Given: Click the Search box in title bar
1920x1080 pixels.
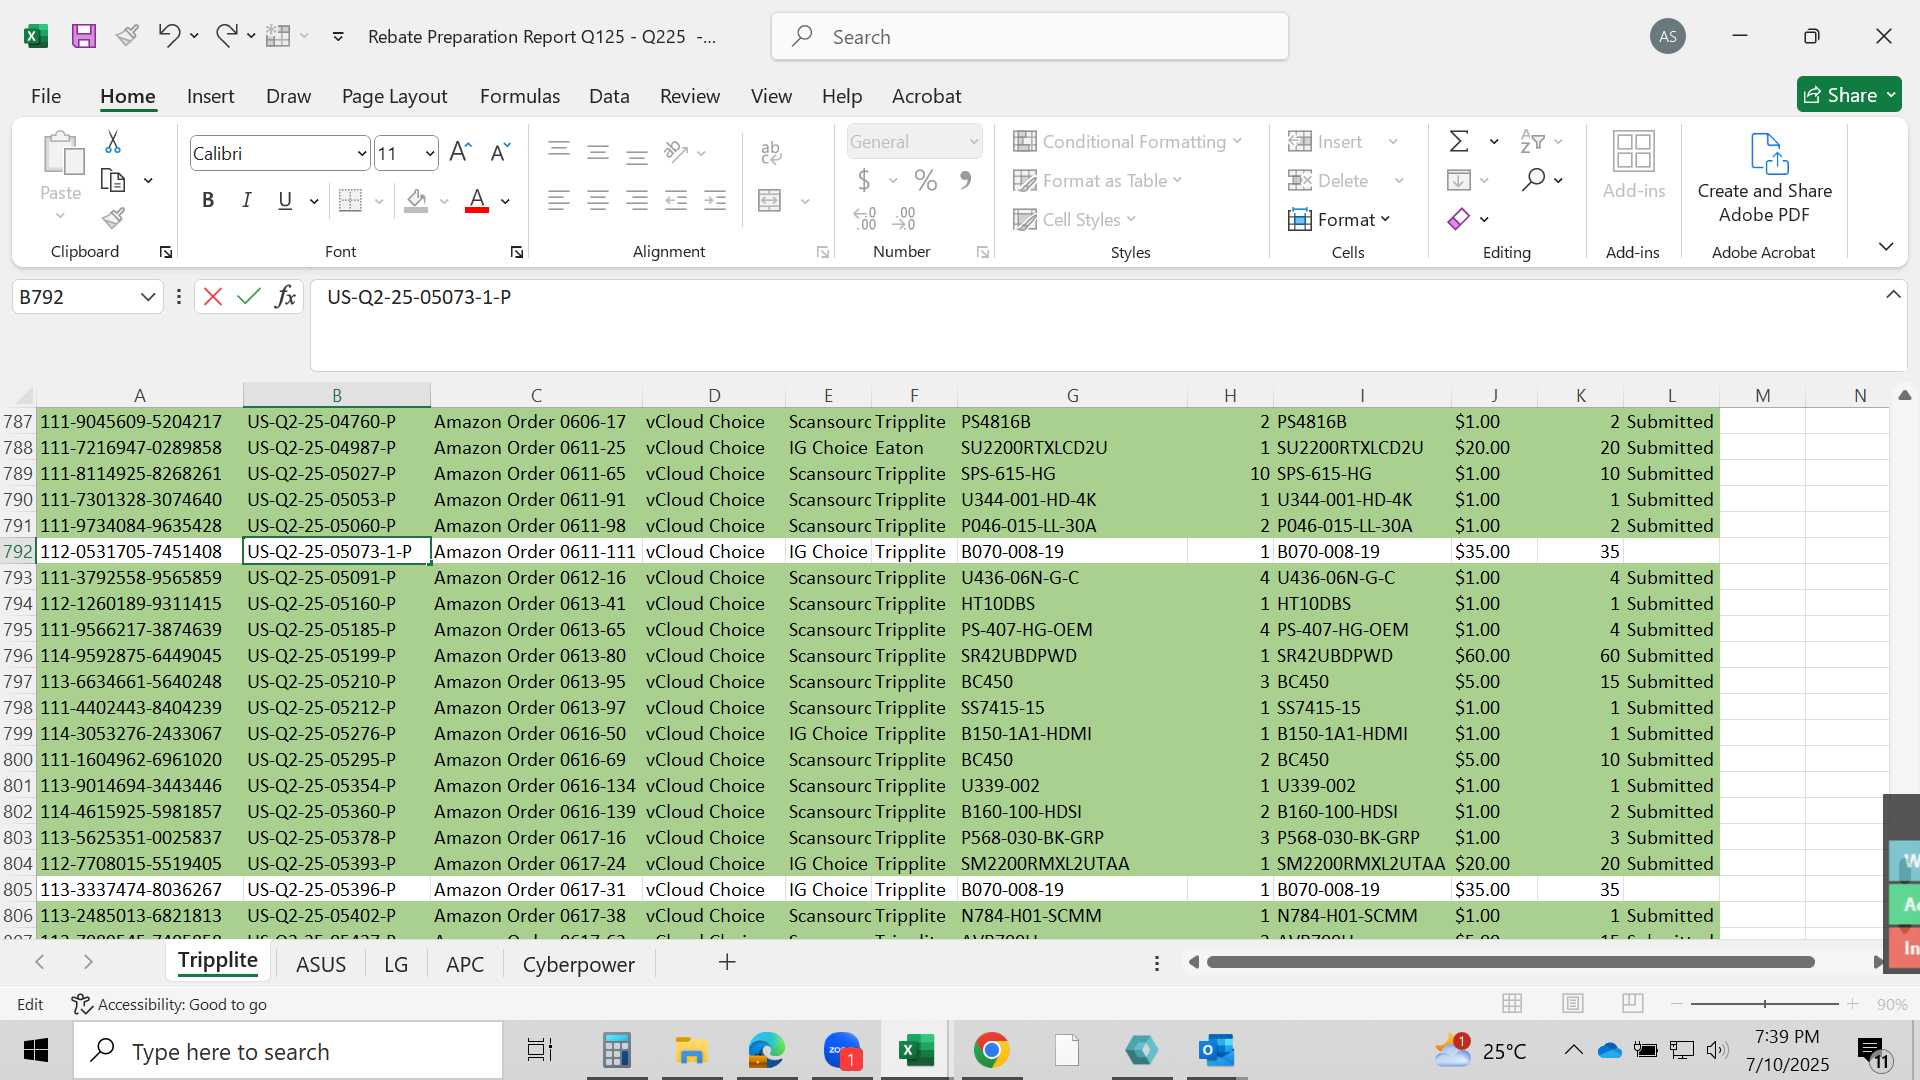Looking at the screenshot, I should pos(1029,37).
